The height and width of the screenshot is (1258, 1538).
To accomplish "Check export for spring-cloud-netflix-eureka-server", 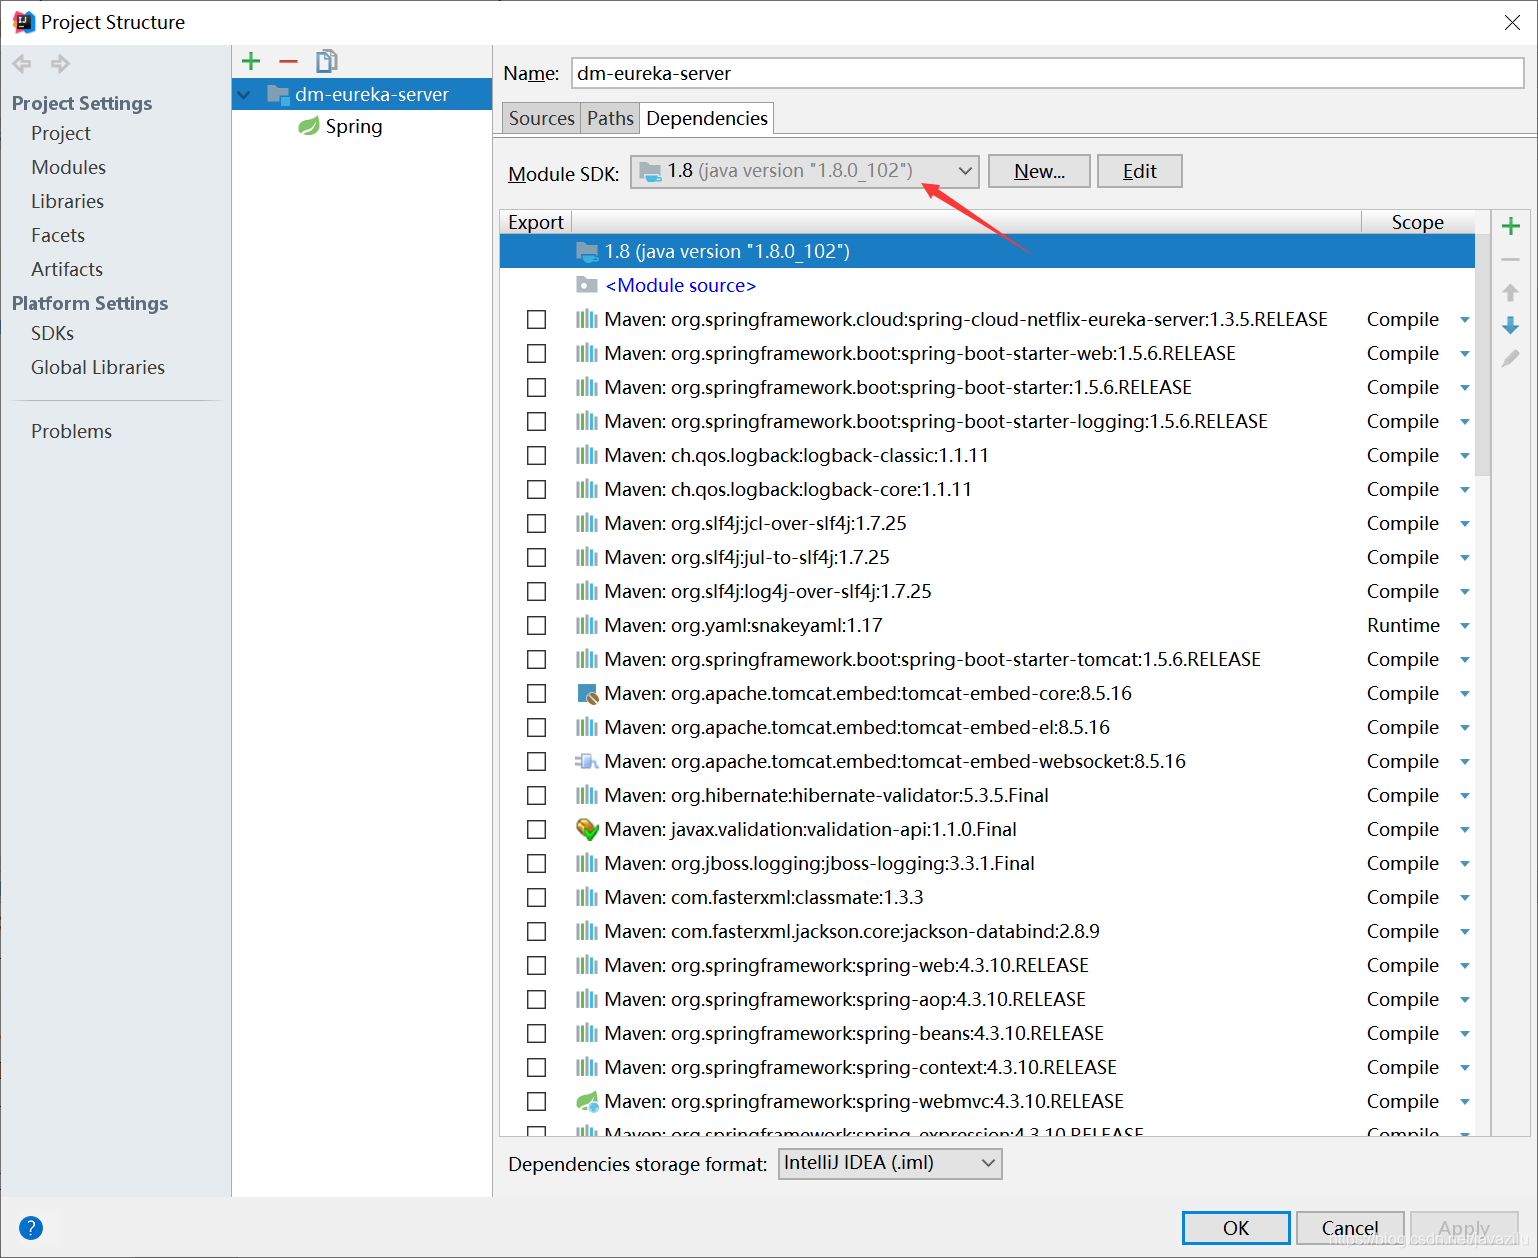I will pos(537,320).
